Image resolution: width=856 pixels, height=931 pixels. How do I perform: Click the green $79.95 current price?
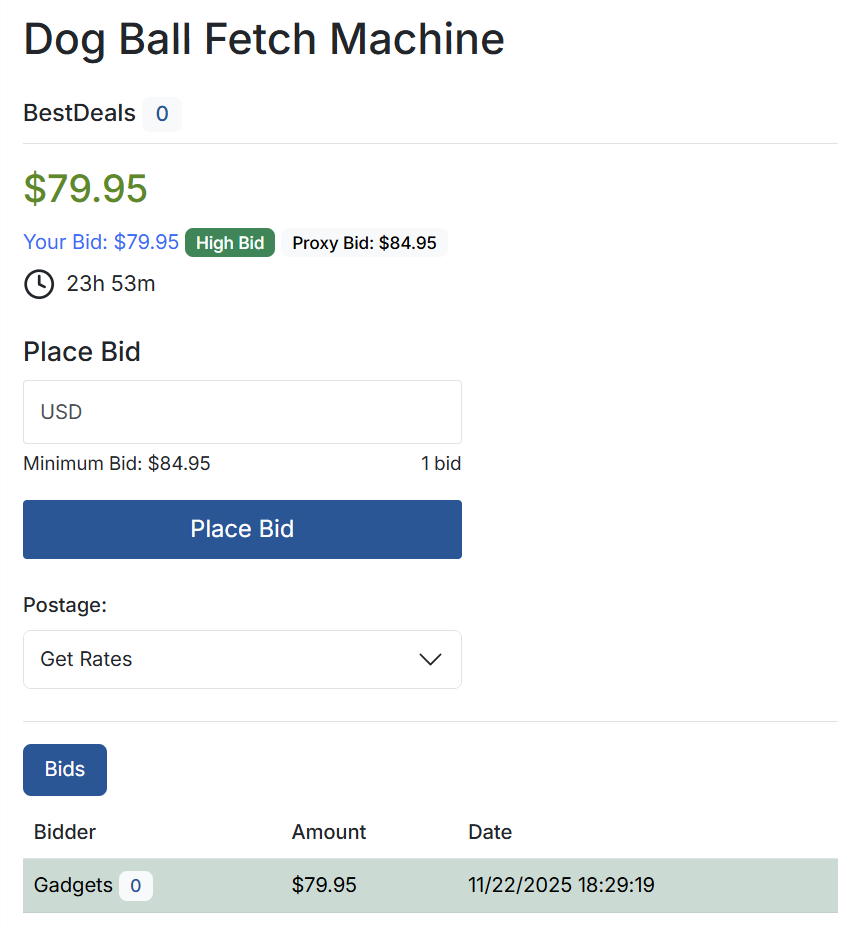coord(86,188)
